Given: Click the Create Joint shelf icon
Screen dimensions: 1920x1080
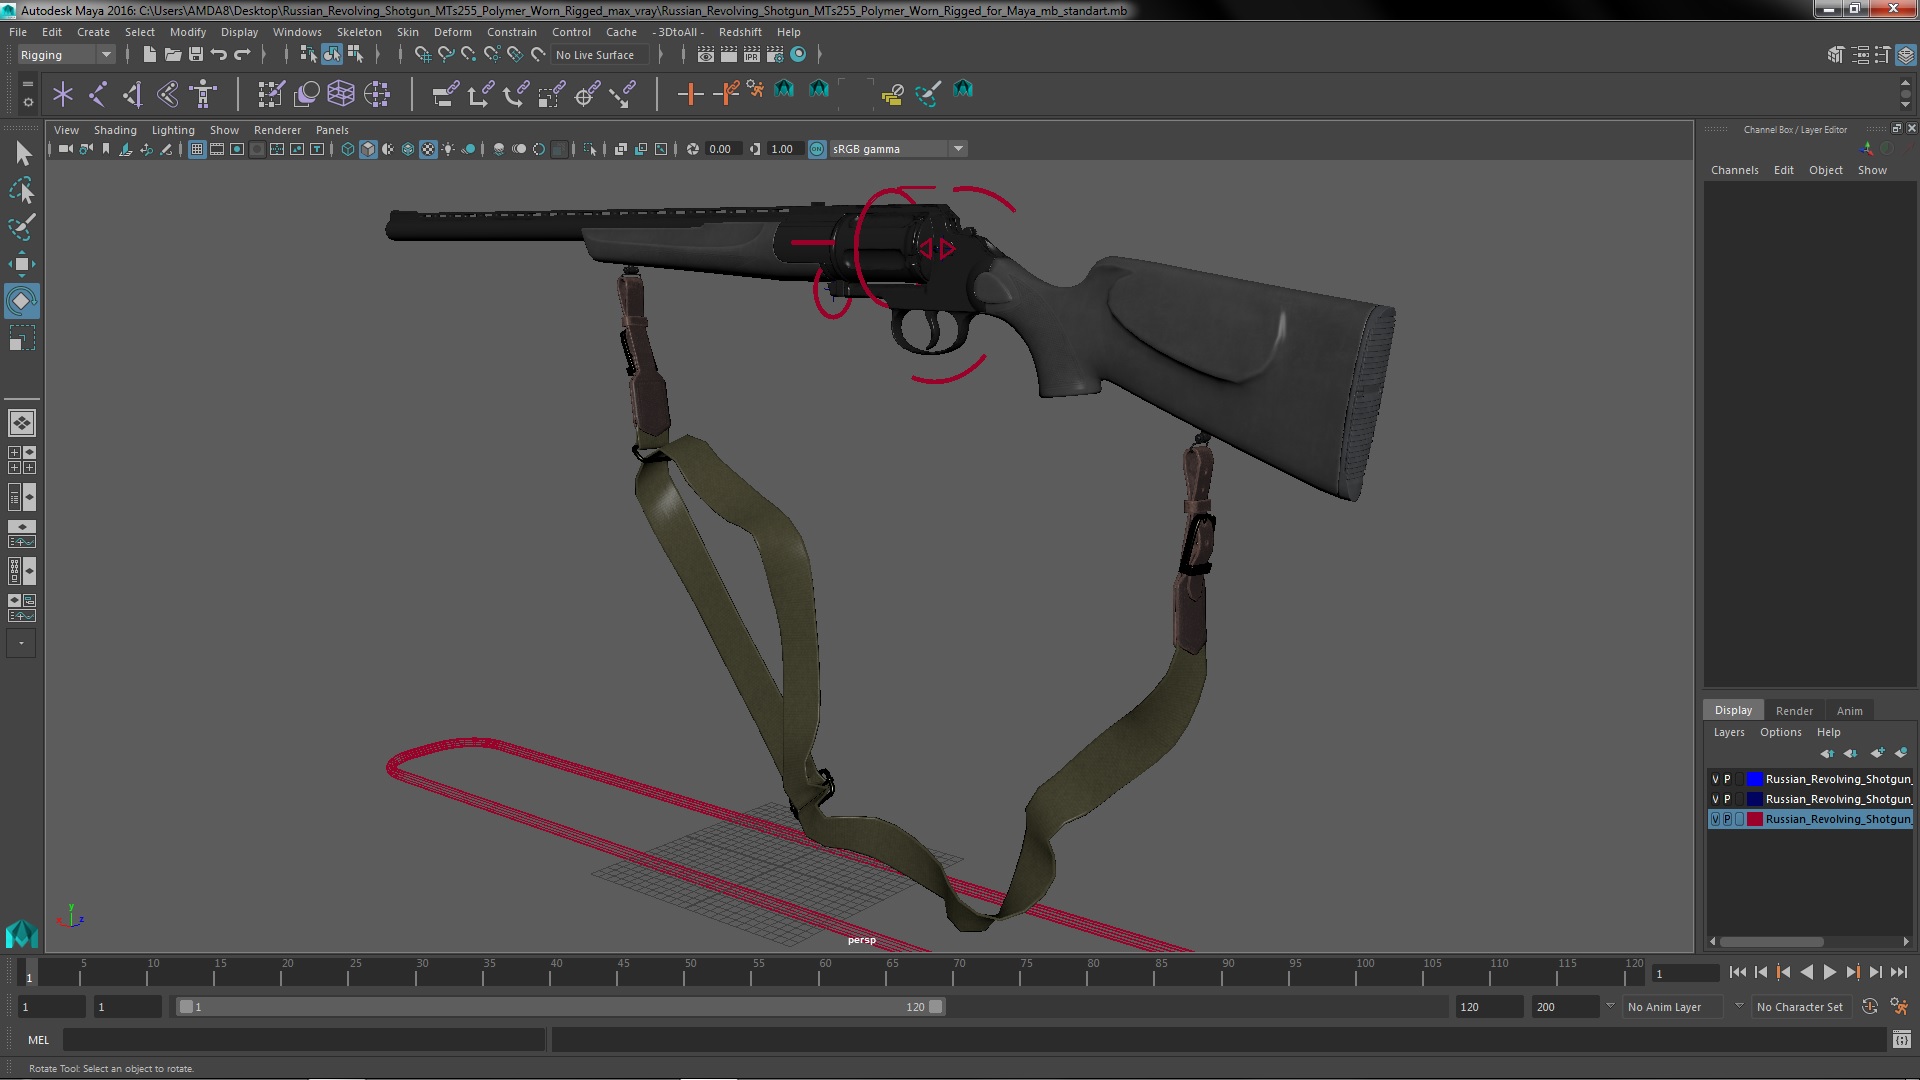Looking at the screenshot, I should click(98, 94).
